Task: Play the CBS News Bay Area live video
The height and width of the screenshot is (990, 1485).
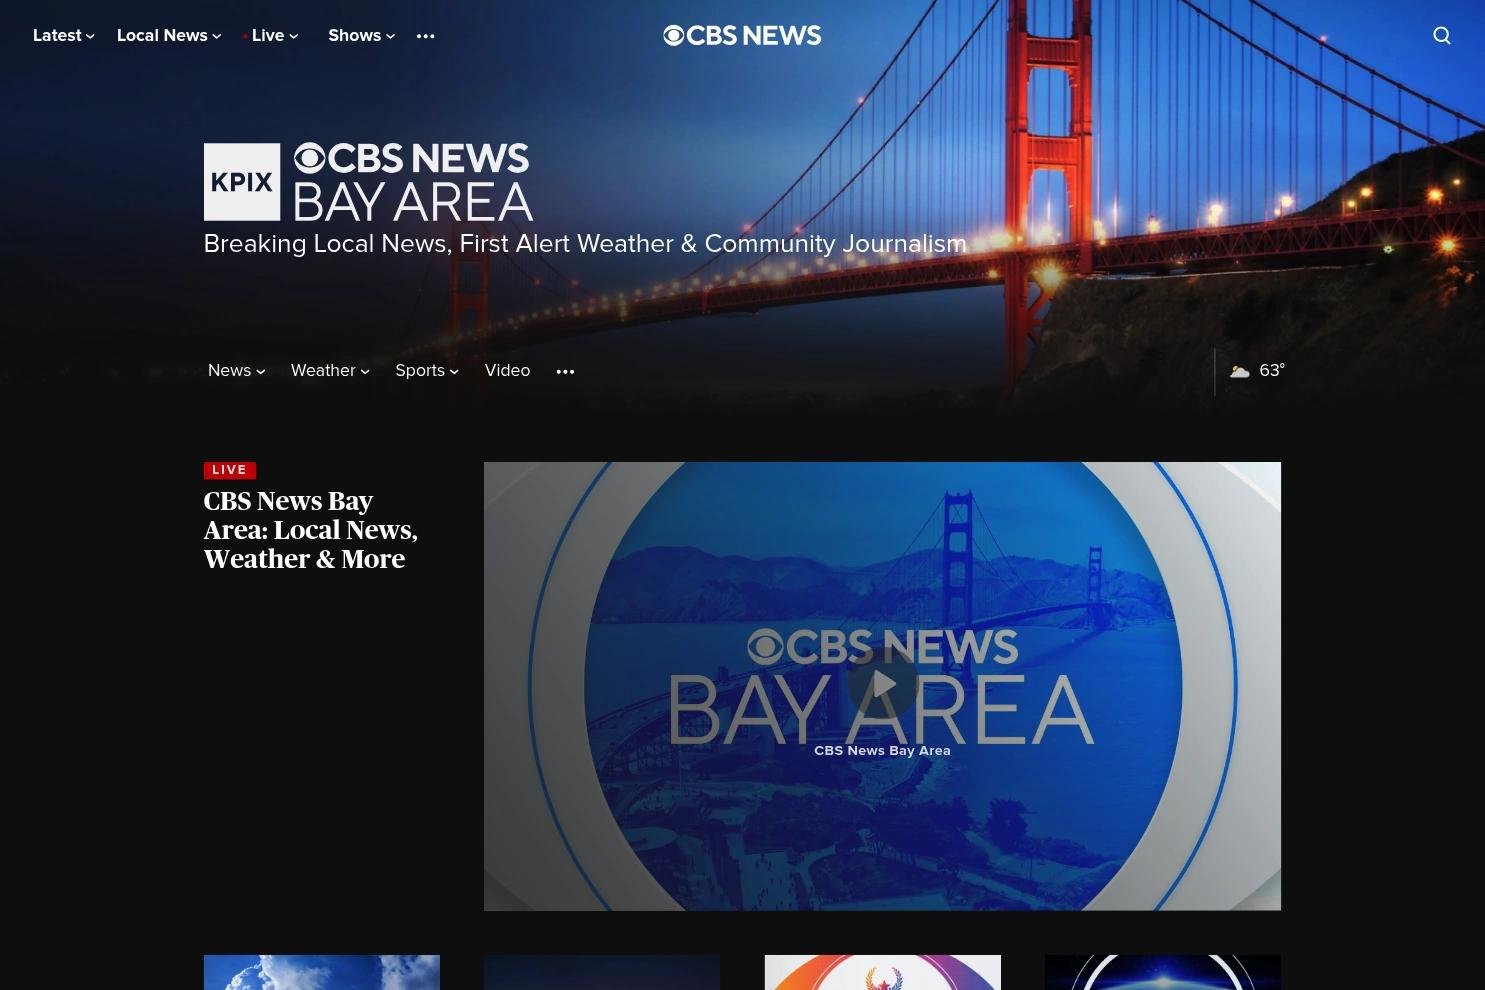Action: click(882, 685)
